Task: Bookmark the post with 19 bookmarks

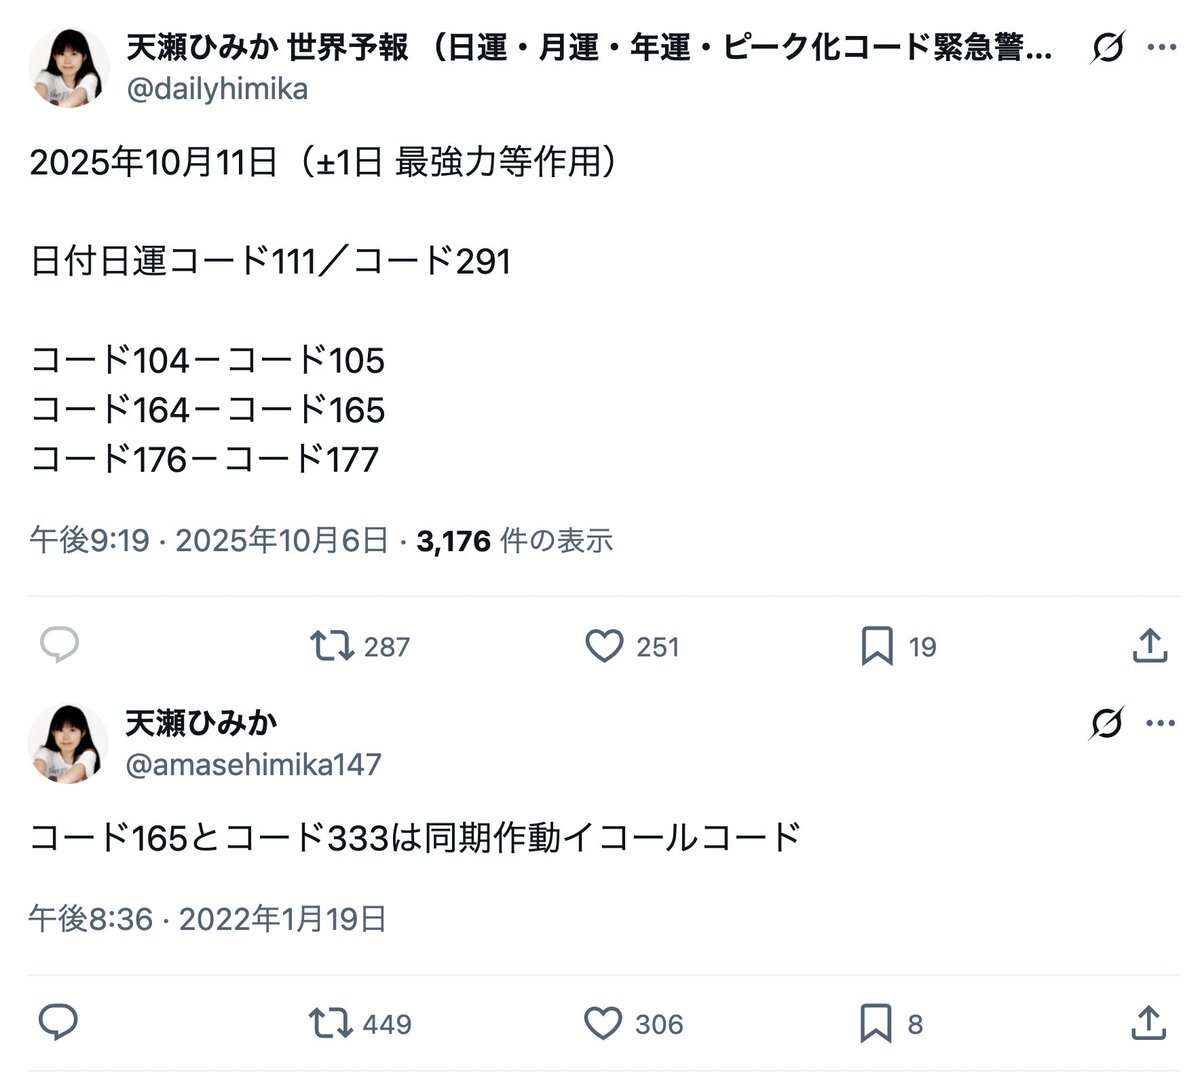Action: 877,646
